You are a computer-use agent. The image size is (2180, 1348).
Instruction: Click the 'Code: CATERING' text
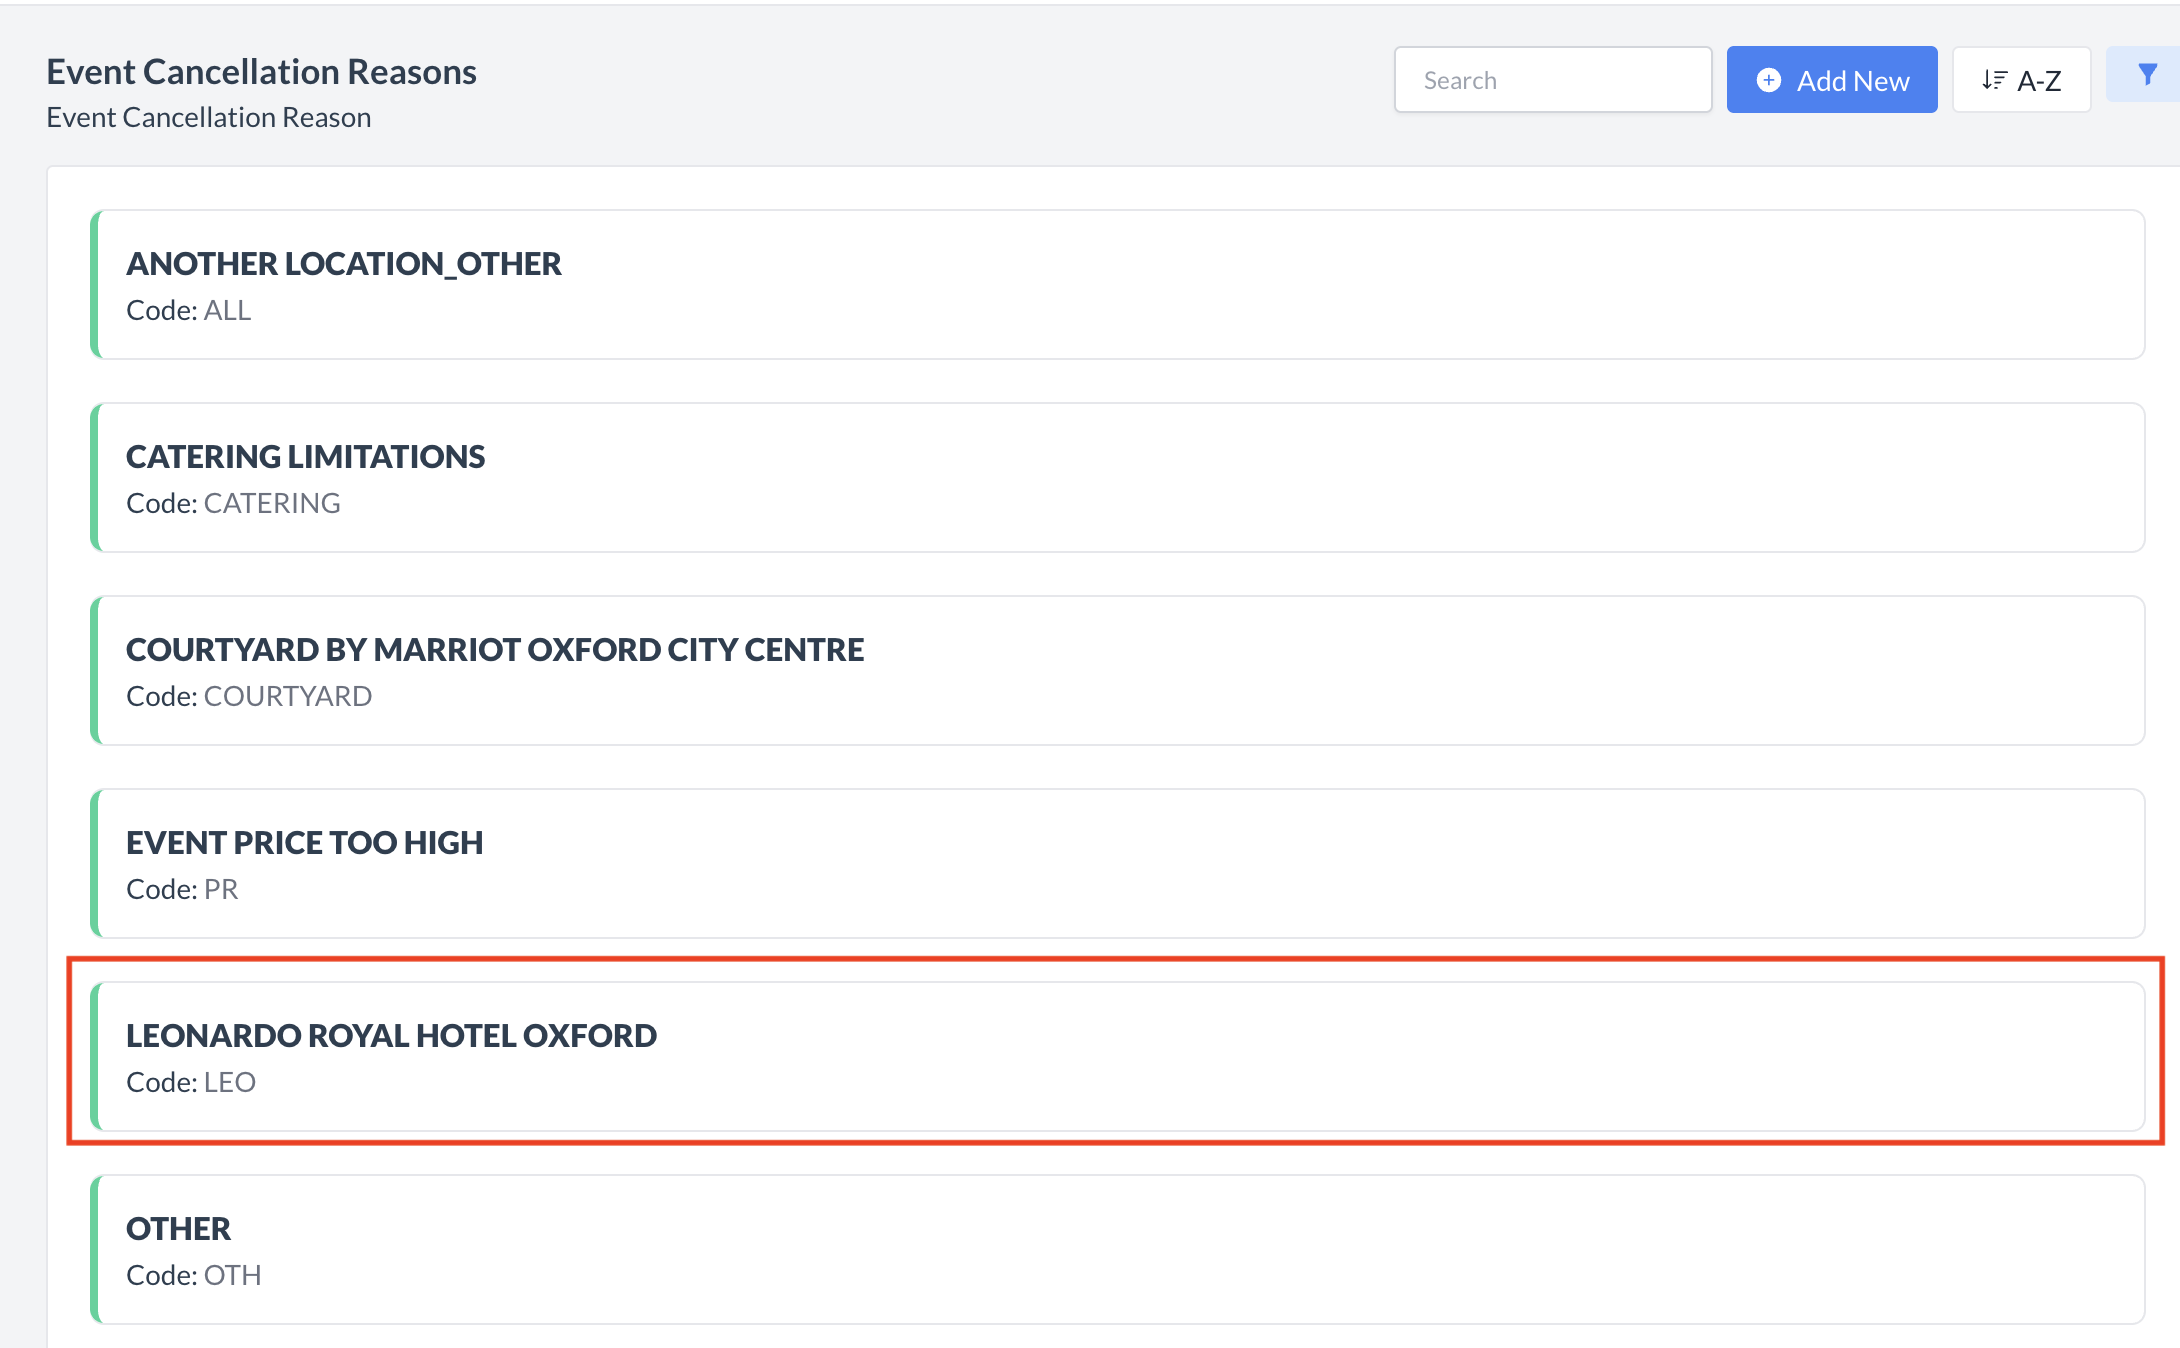[x=233, y=503]
